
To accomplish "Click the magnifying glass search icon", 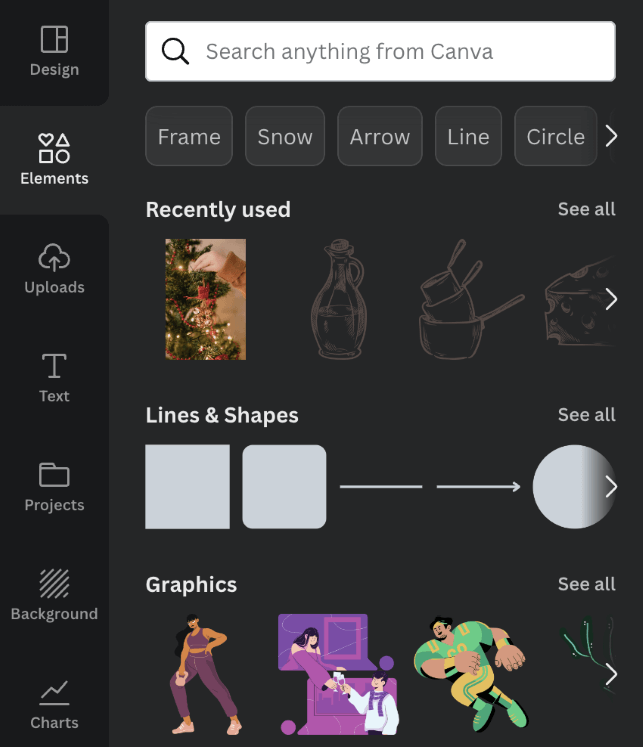I will click(175, 51).
